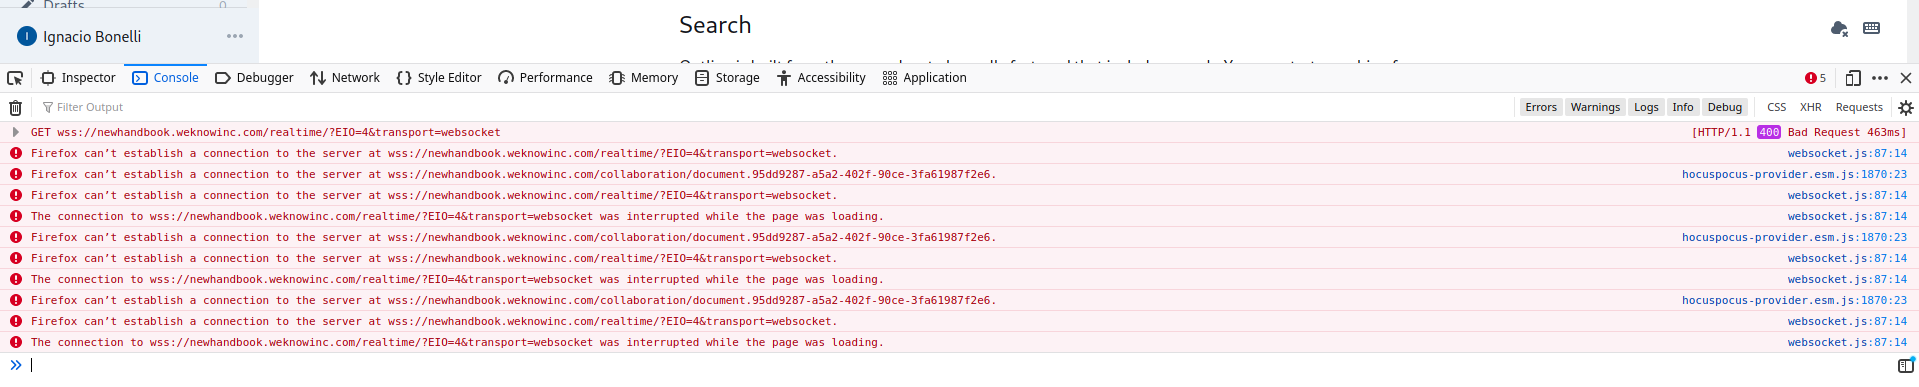The image size is (1919, 387).
Task: Switch to the Storage tab
Action: tap(727, 78)
